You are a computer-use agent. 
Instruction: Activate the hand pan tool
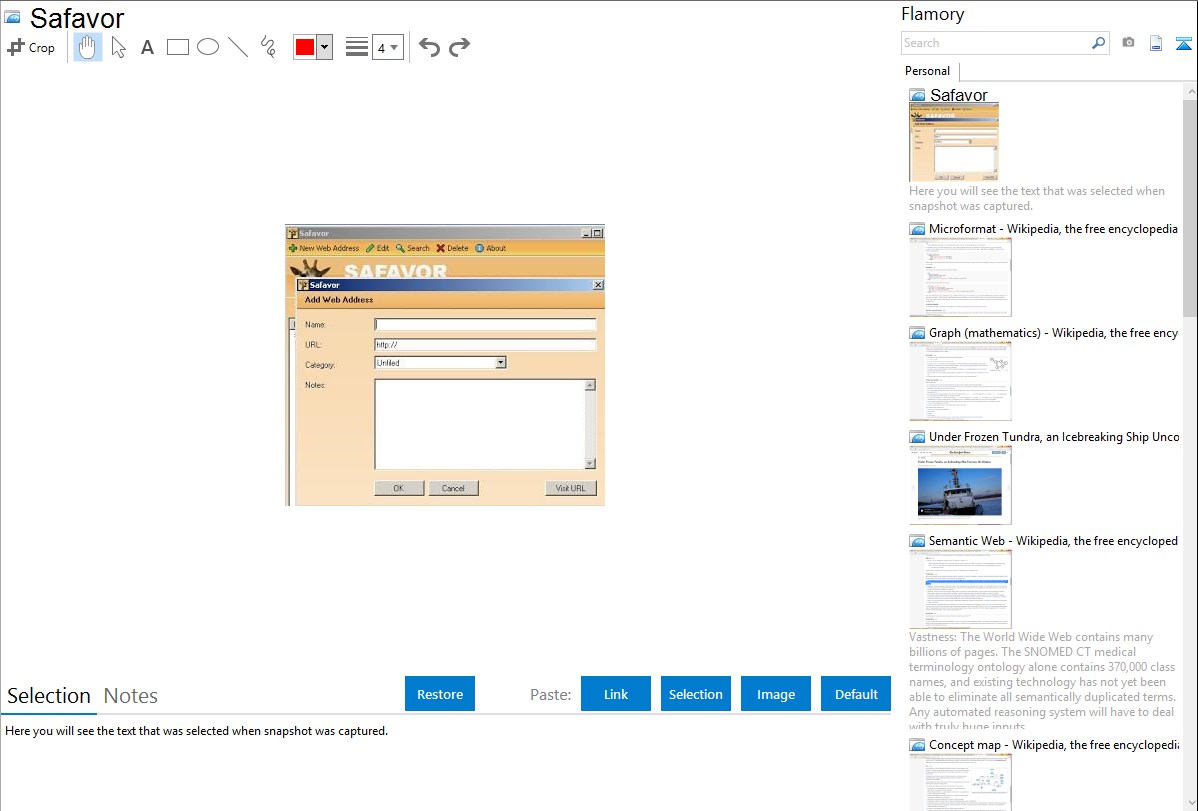(x=88, y=47)
